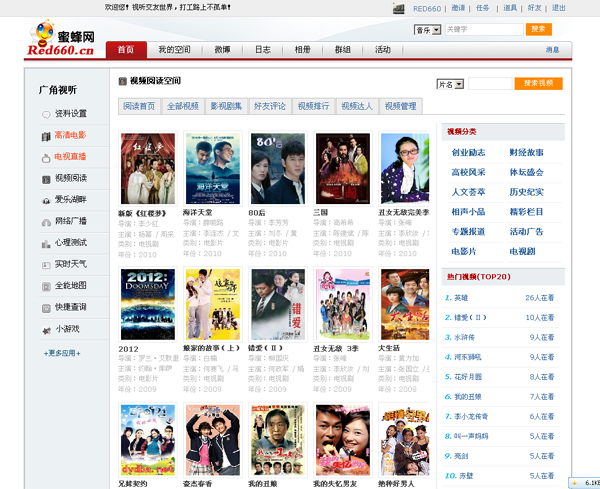The image size is (600, 489).
Task: Open the 音乐 search category dropdown
Action: tap(427, 30)
